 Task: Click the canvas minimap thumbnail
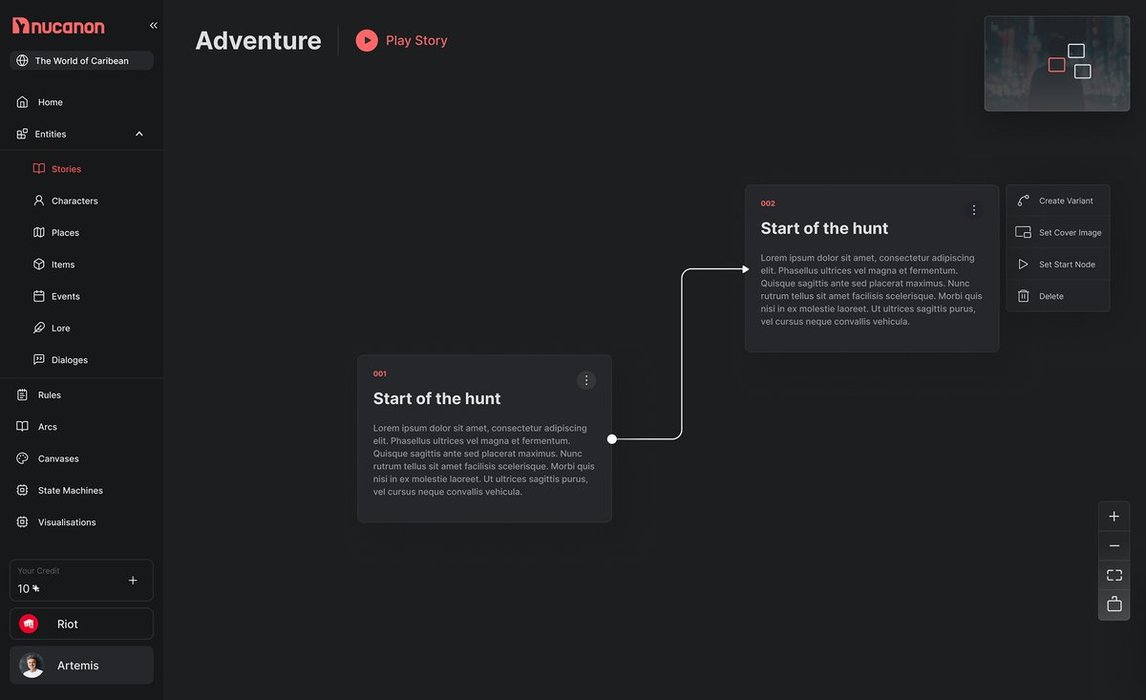coord(1057,63)
